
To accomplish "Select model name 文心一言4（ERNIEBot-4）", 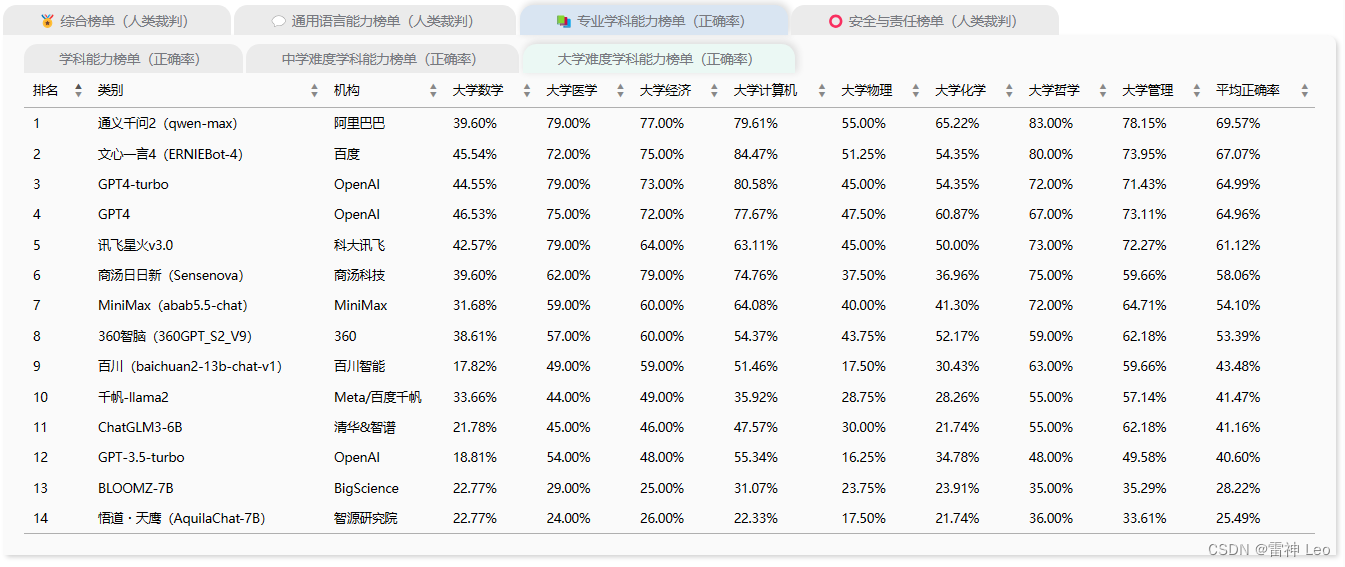I will [x=170, y=154].
